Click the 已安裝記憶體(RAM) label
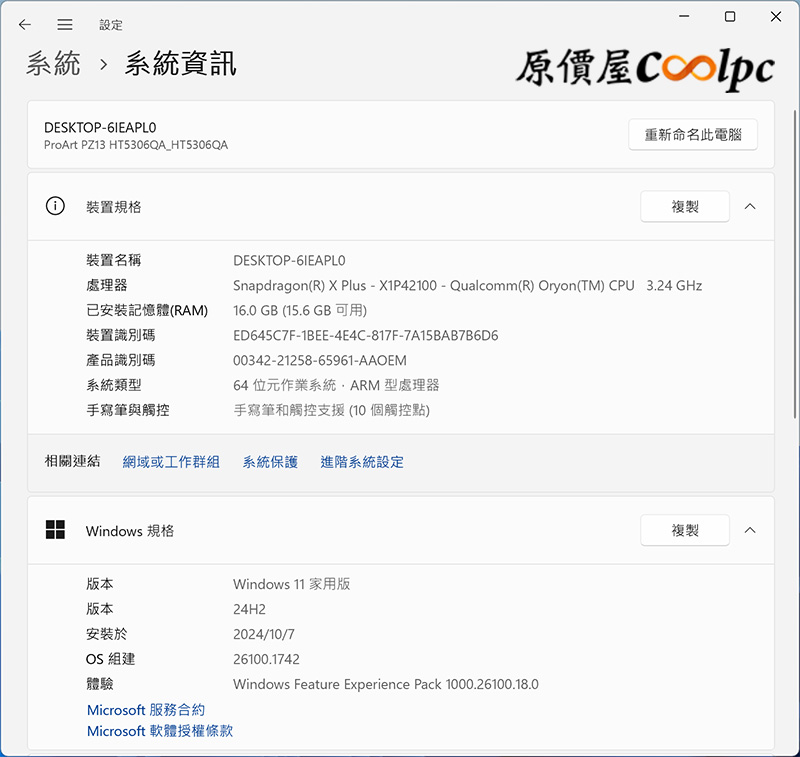Screen dimensions: 800x757 [x=147, y=311]
